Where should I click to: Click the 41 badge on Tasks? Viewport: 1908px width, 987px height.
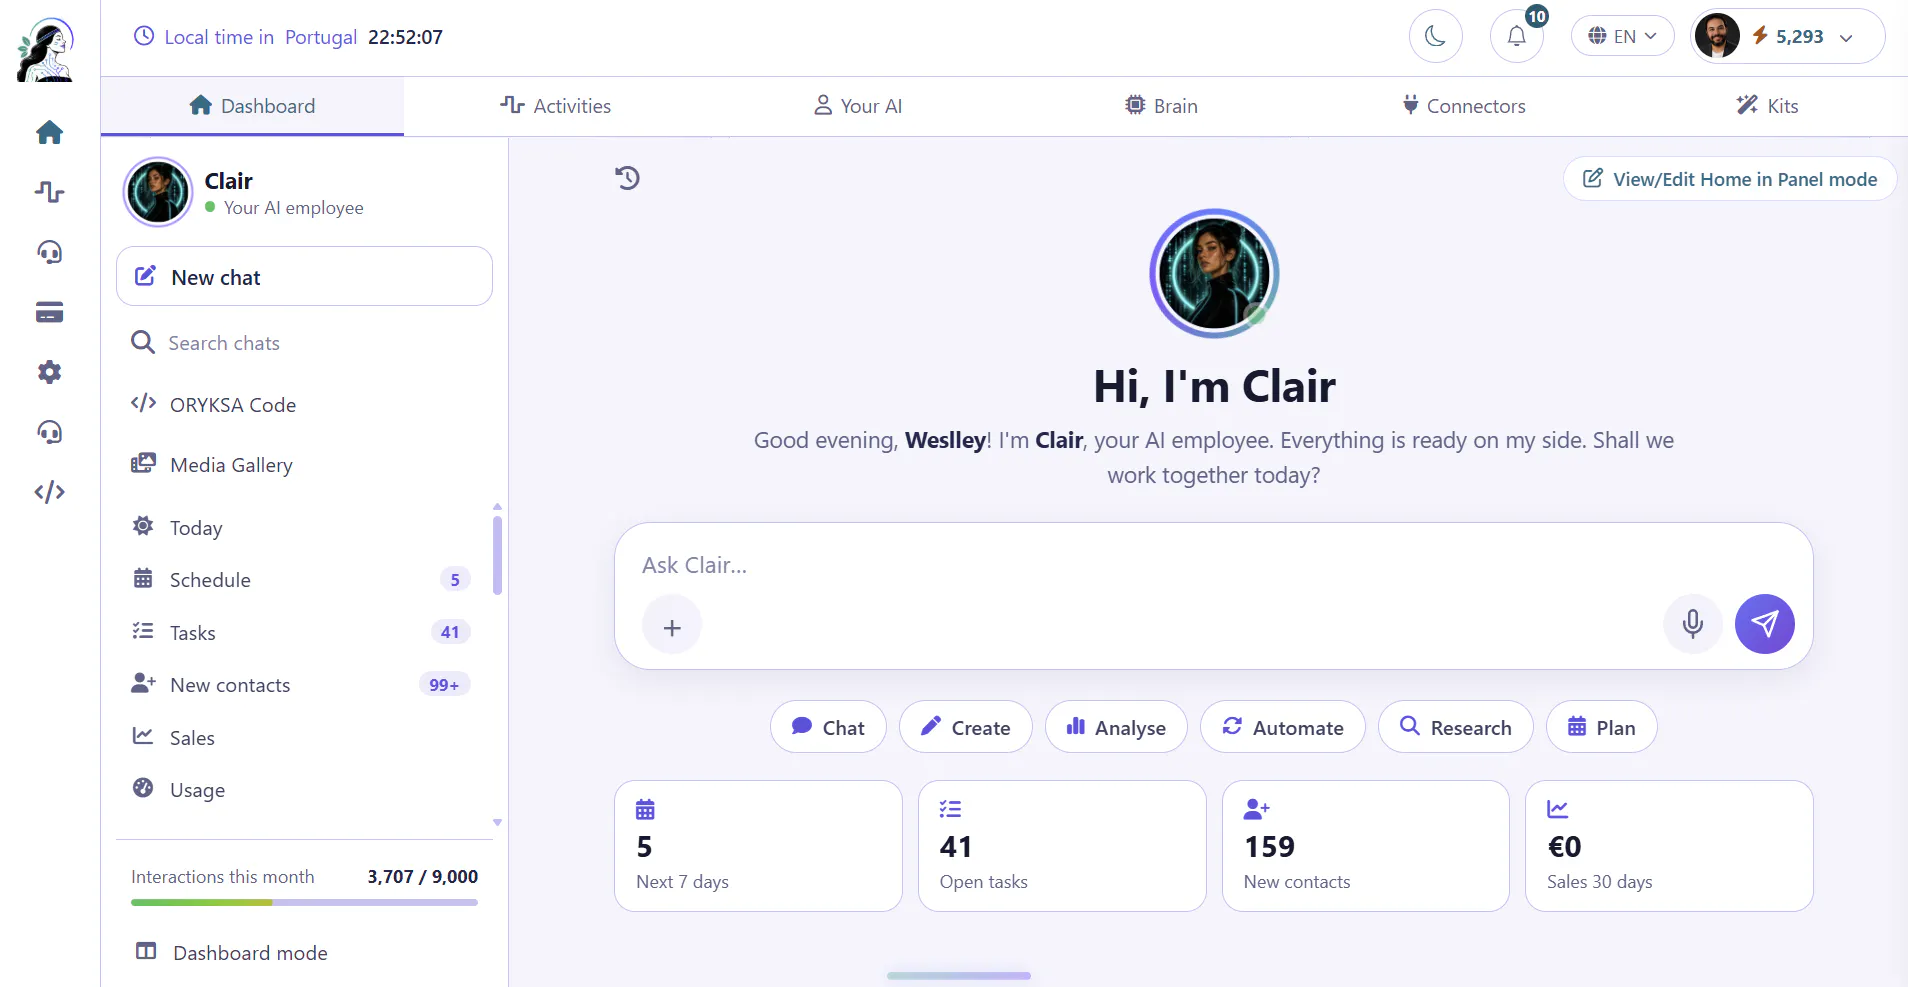(x=450, y=632)
